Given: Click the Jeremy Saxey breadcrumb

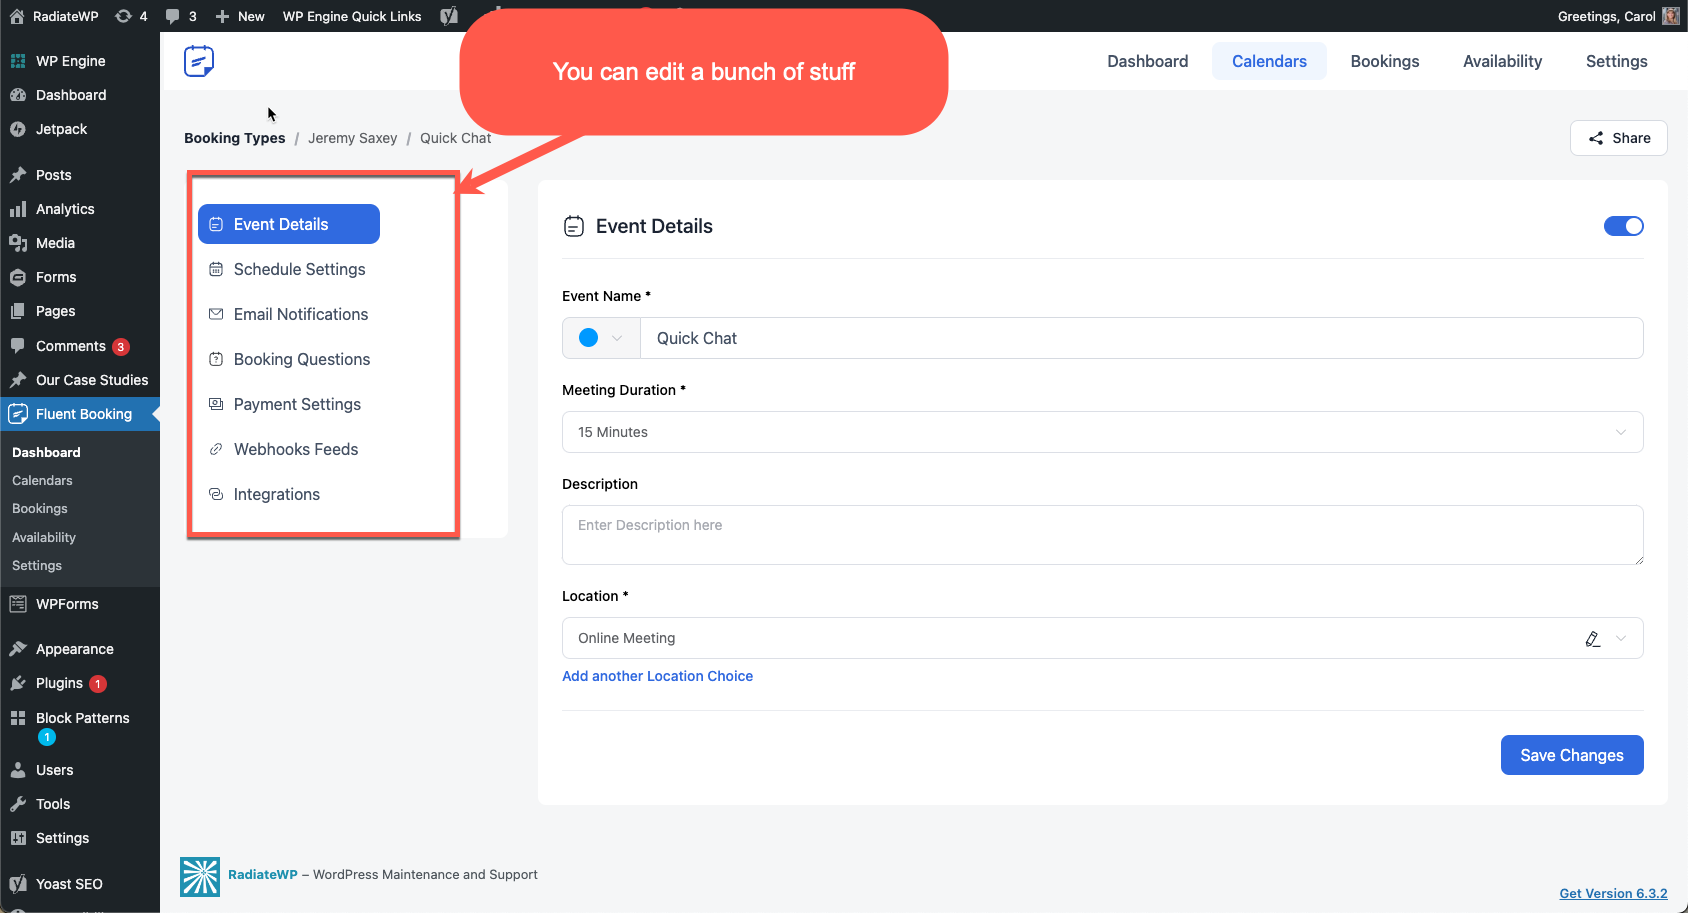Looking at the screenshot, I should pos(353,138).
